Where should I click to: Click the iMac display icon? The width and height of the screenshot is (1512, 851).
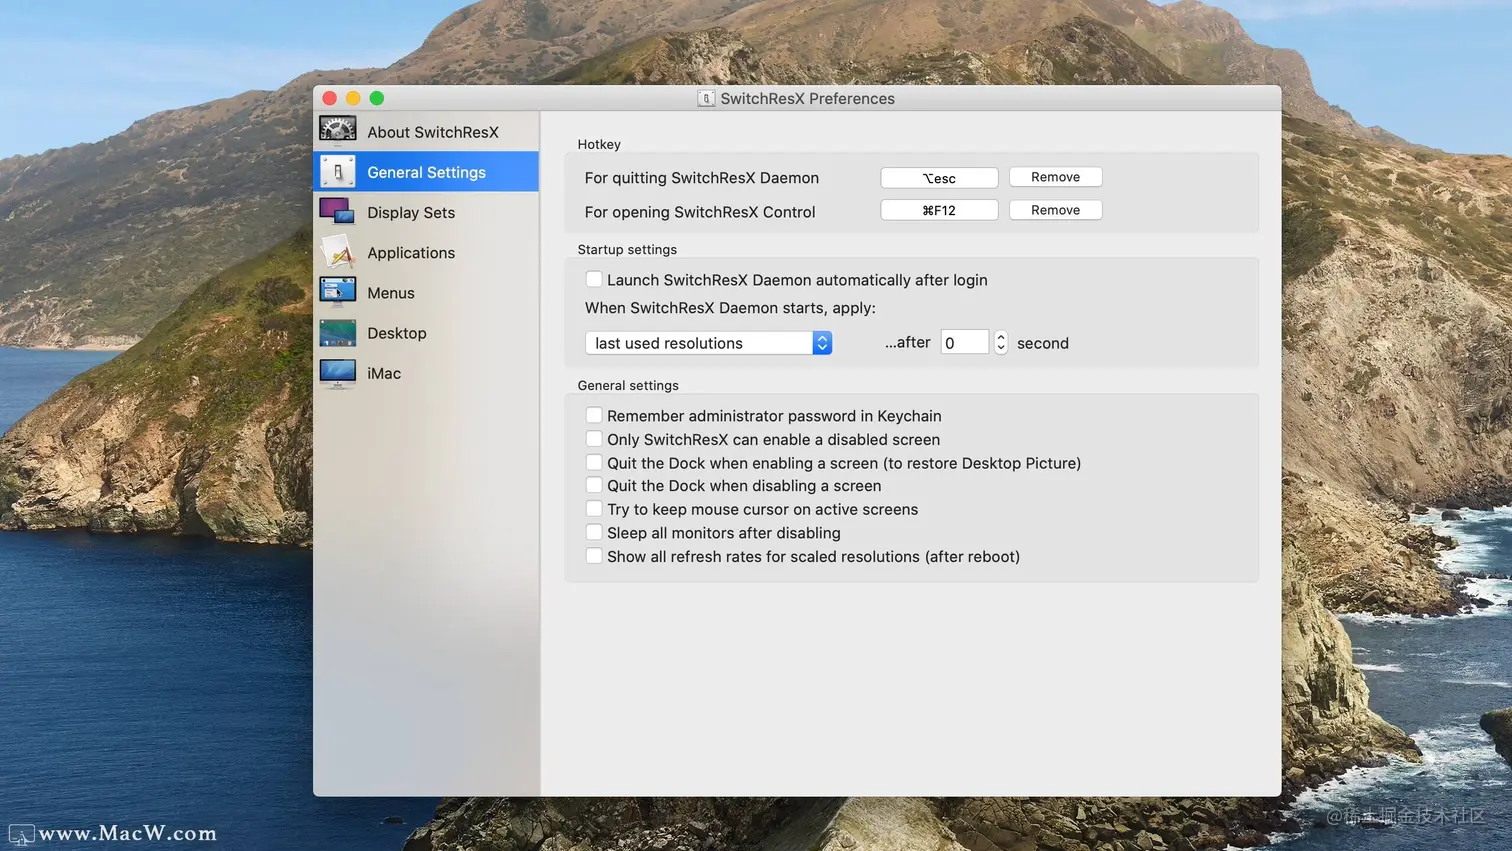click(338, 373)
